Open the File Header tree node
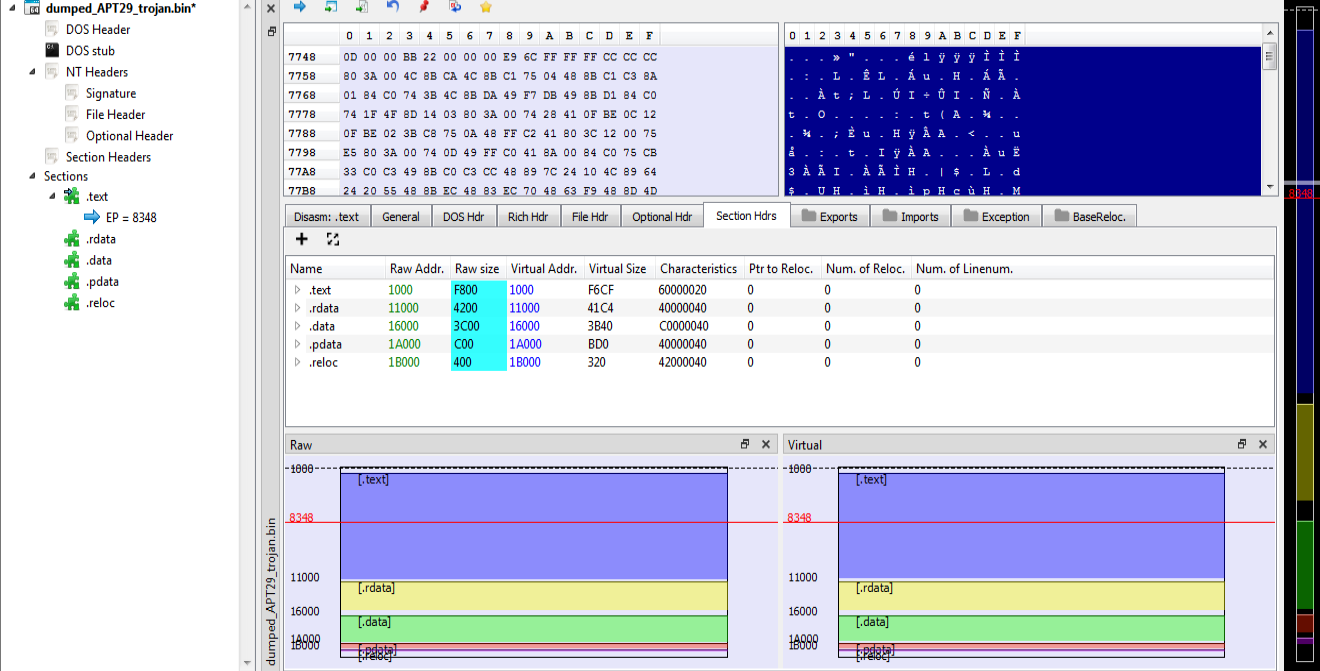 click(x=116, y=114)
